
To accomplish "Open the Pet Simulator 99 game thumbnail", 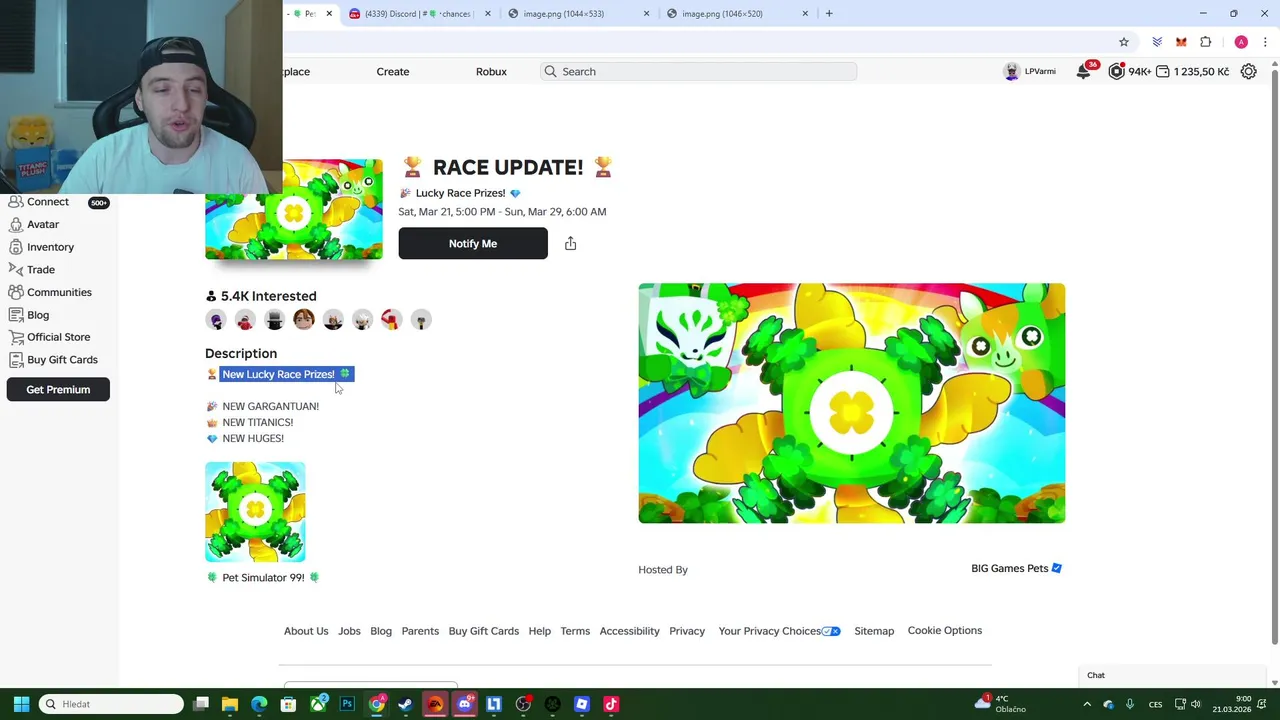I will [255, 512].
